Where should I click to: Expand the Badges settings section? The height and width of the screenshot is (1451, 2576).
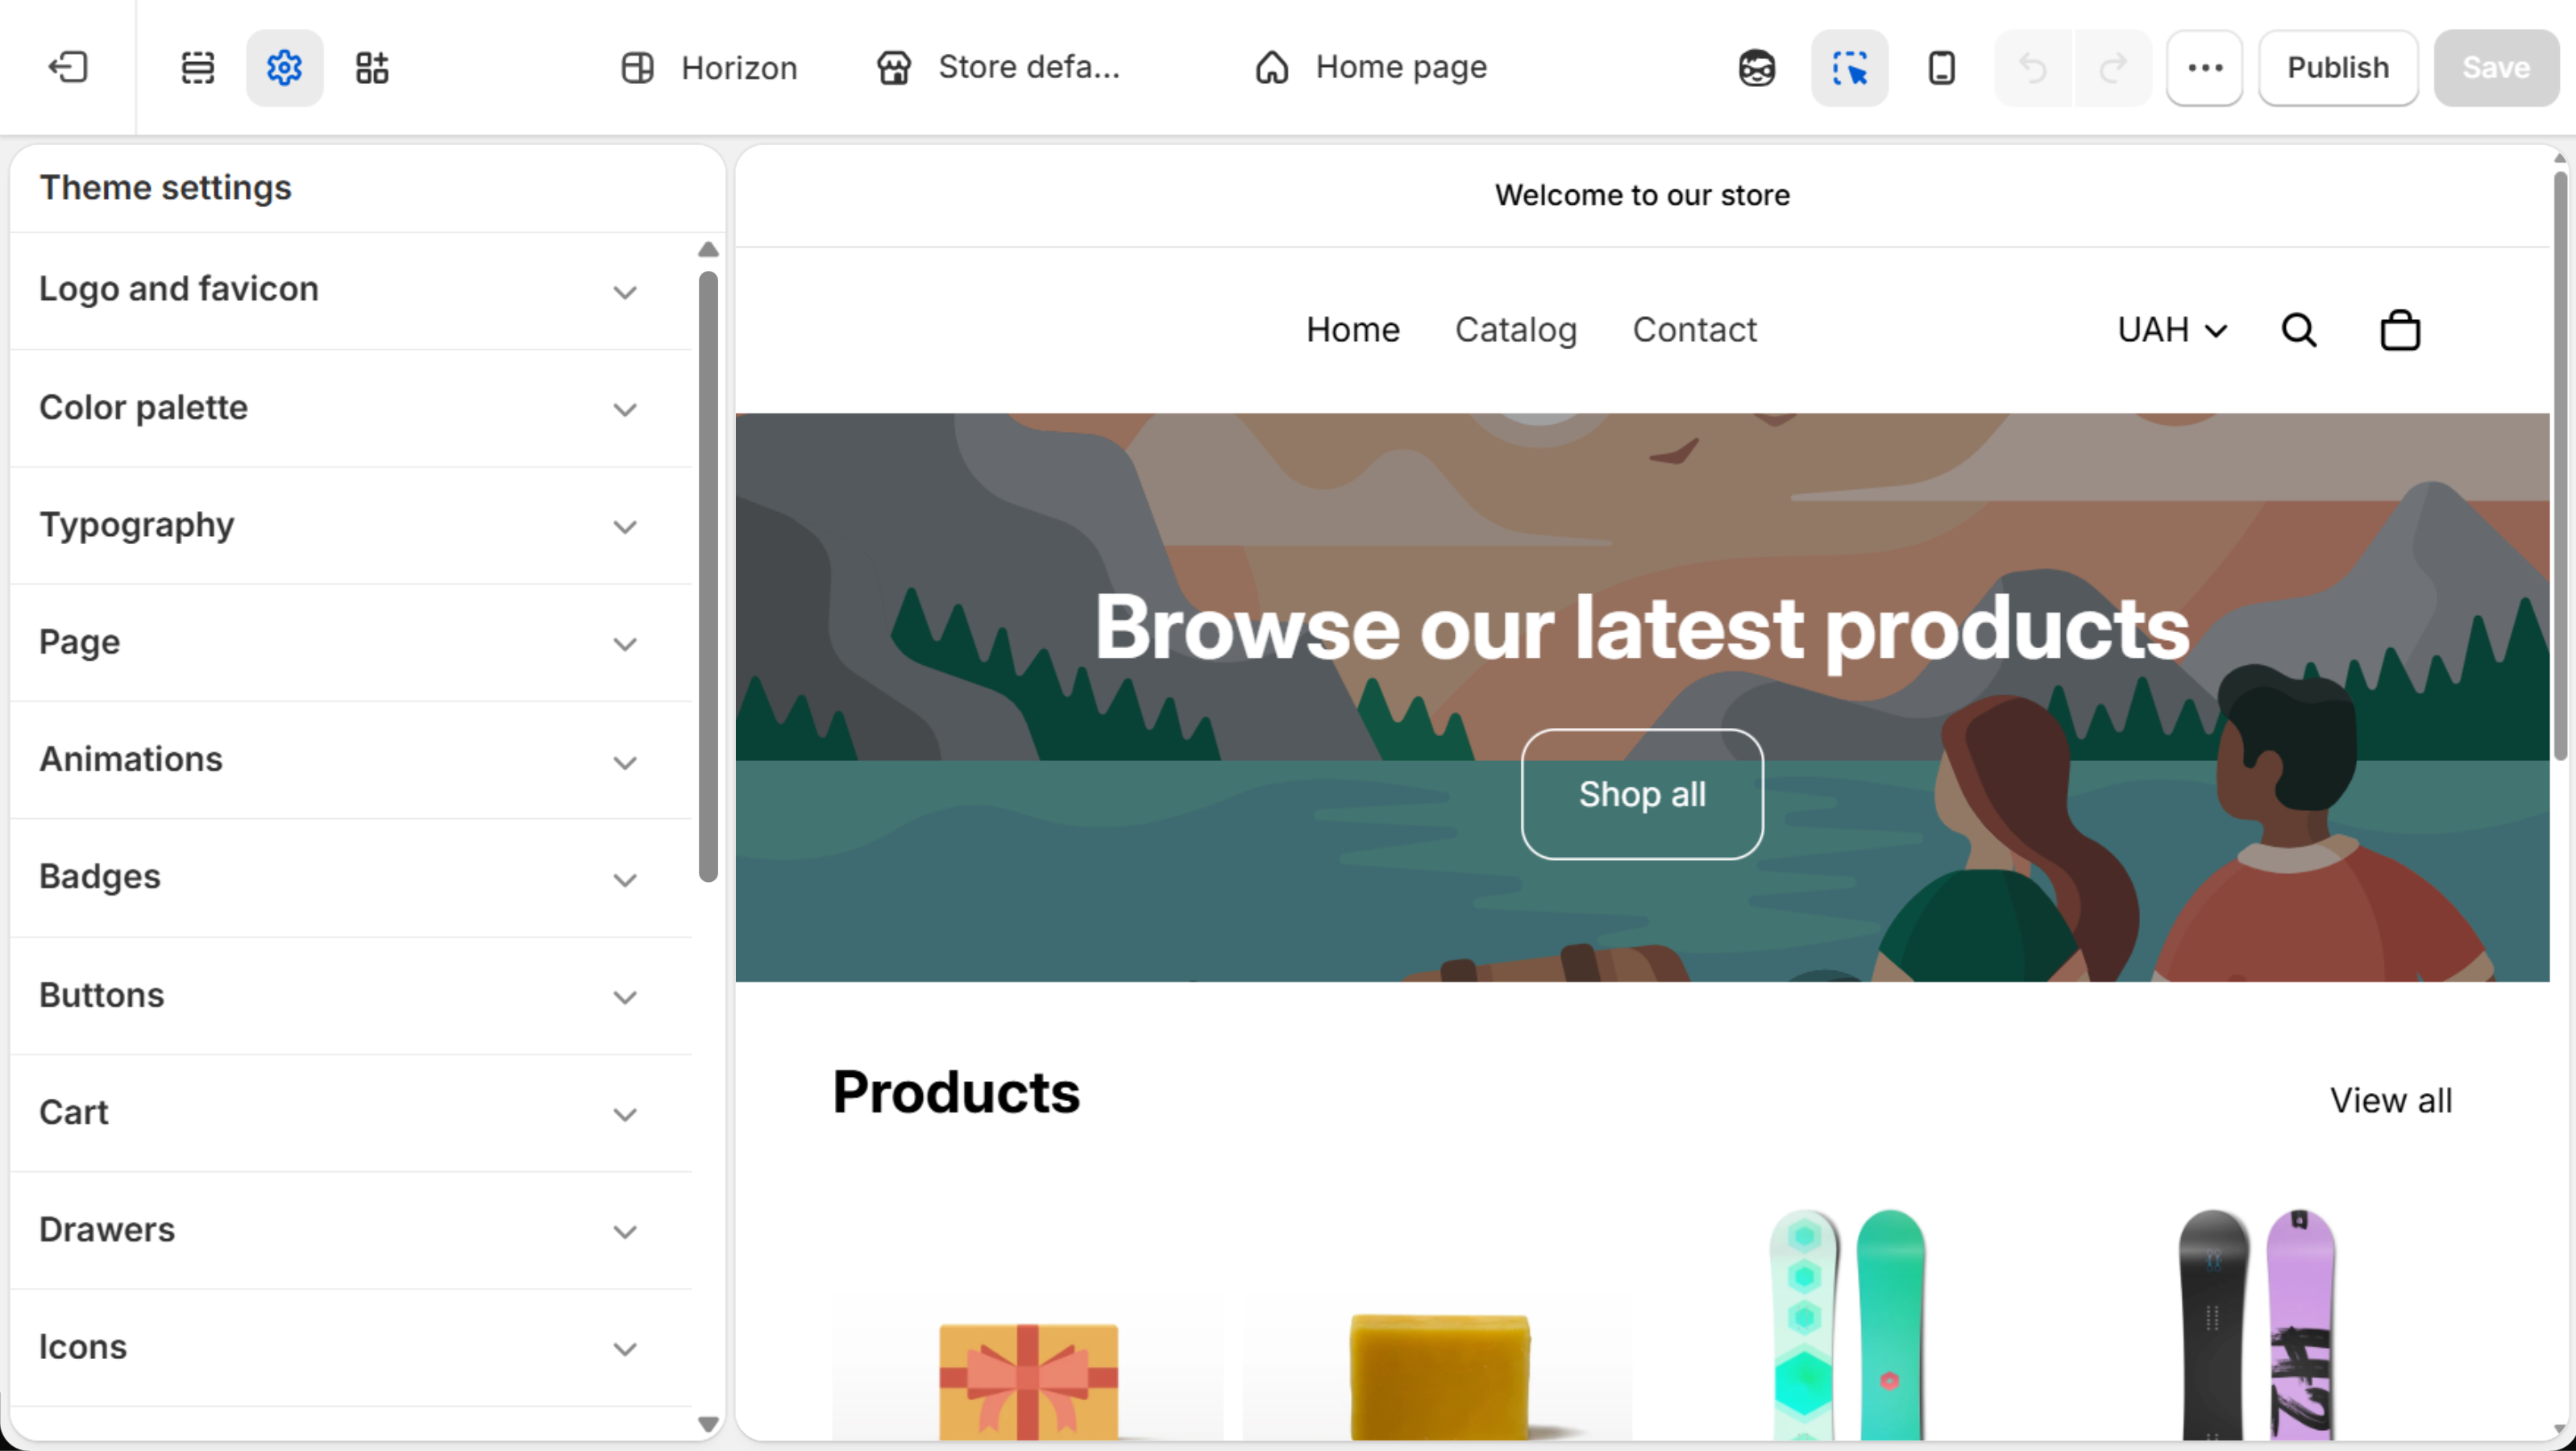(x=351, y=878)
